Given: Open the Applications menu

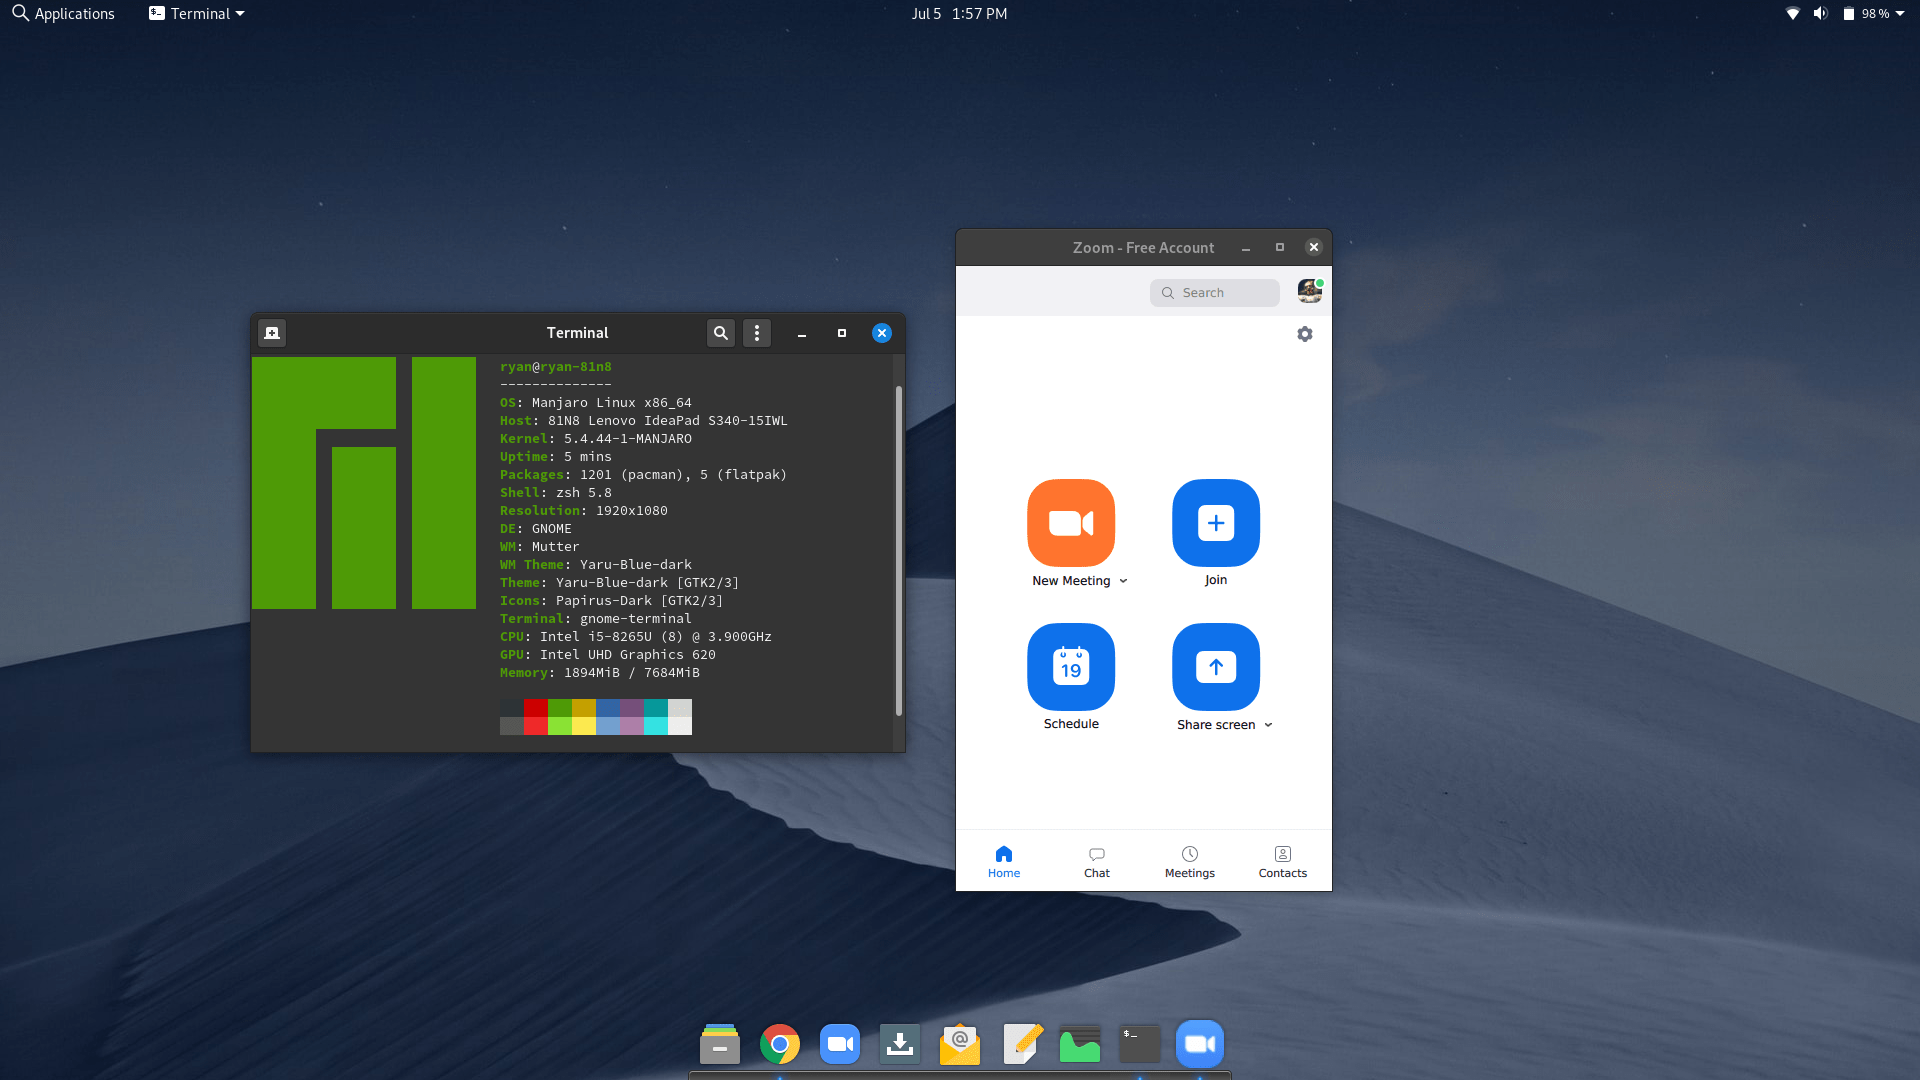Looking at the screenshot, I should [62, 13].
